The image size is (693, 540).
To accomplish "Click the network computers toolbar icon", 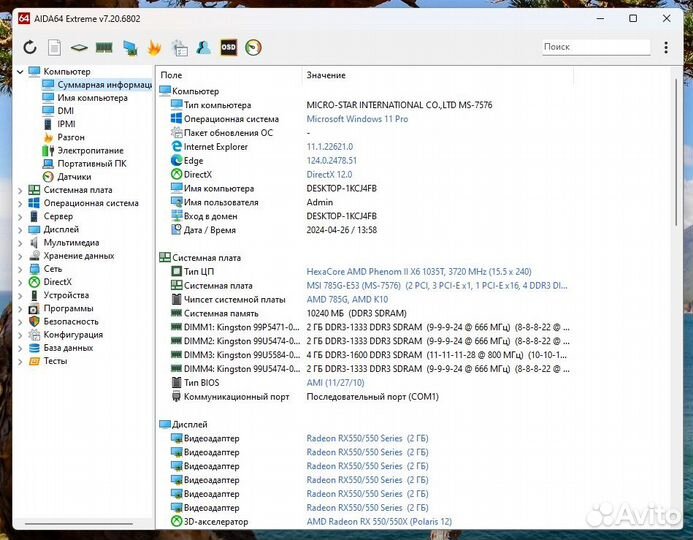I will point(130,48).
